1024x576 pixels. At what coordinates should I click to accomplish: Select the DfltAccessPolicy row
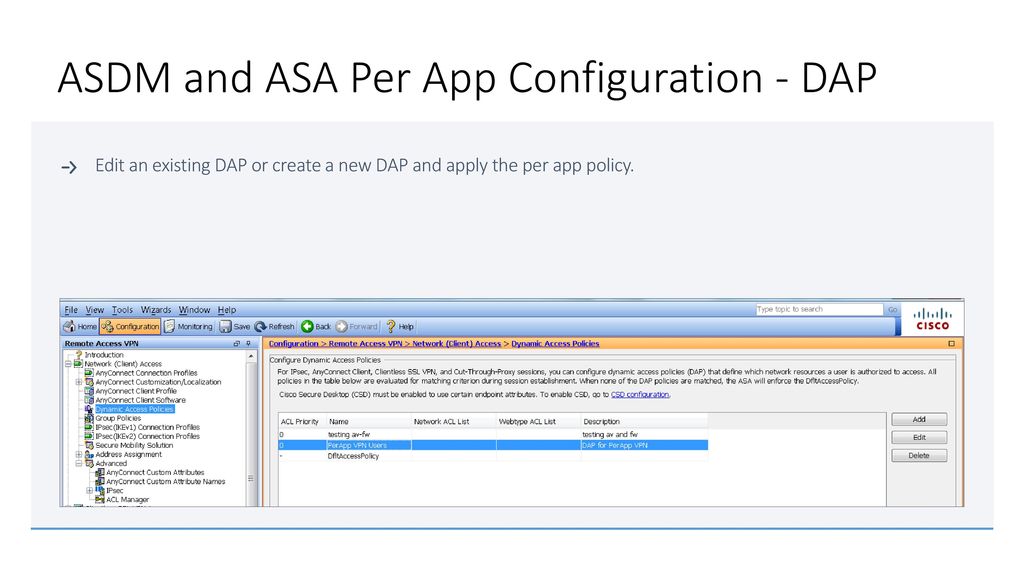pyautogui.click(x=493, y=456)
